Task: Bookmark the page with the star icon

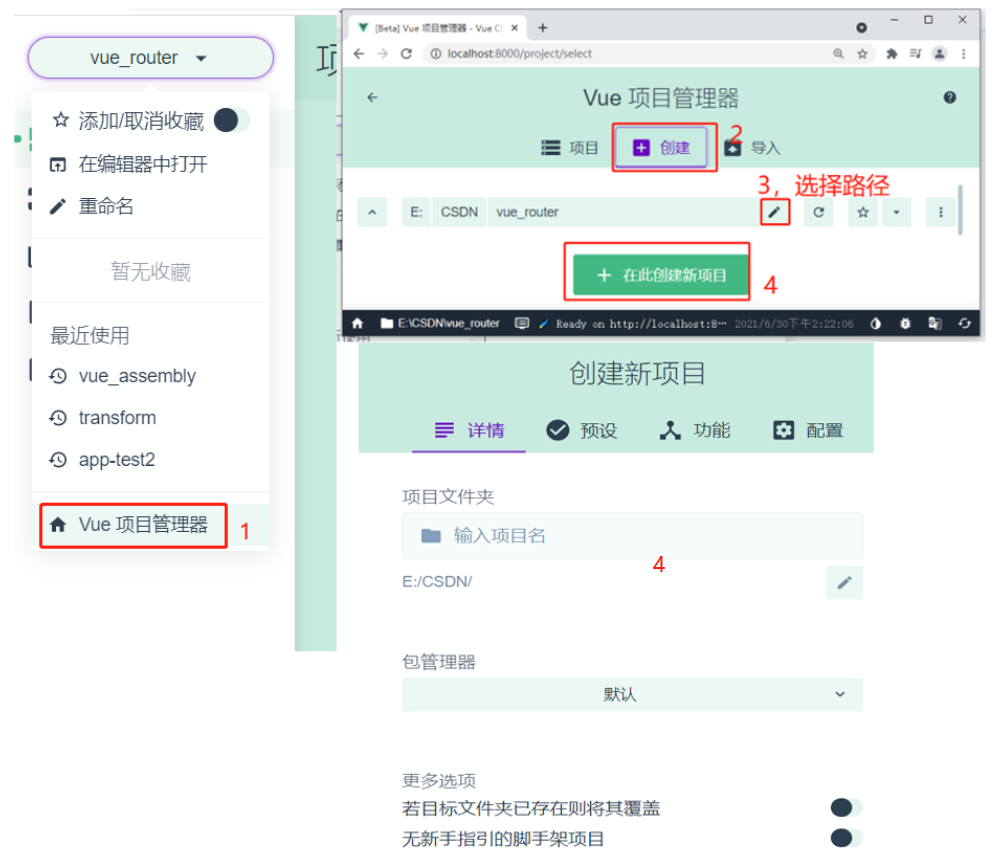Action: 862,54
